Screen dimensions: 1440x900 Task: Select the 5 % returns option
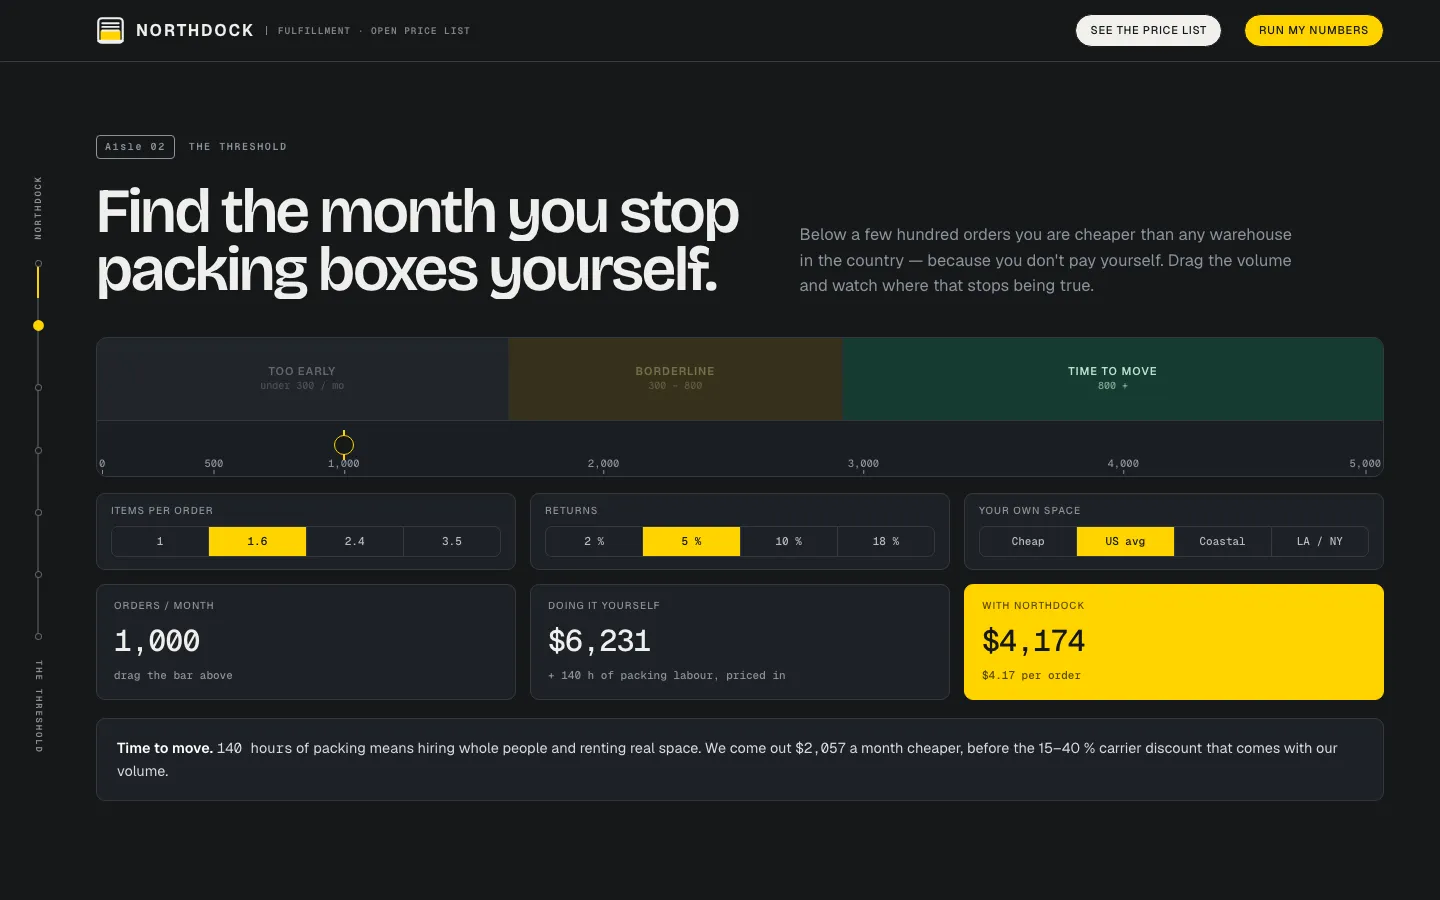point(691,541)
